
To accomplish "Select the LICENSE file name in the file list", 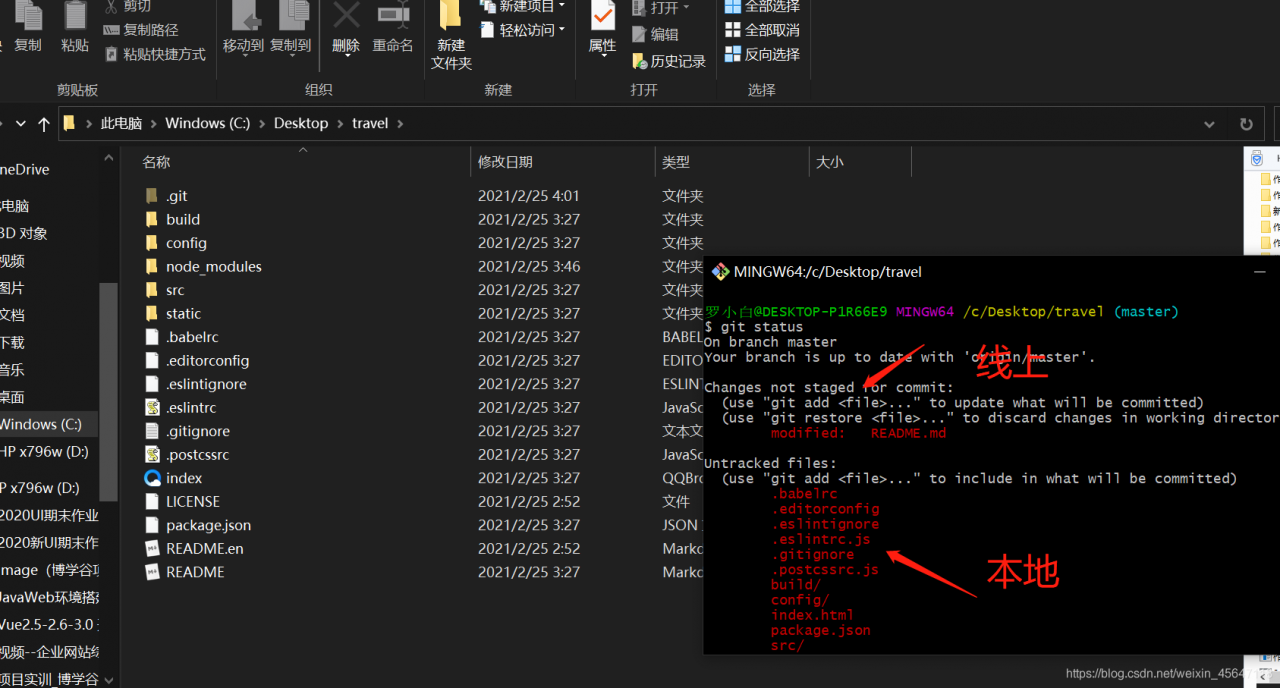I will tap(193, 502).
